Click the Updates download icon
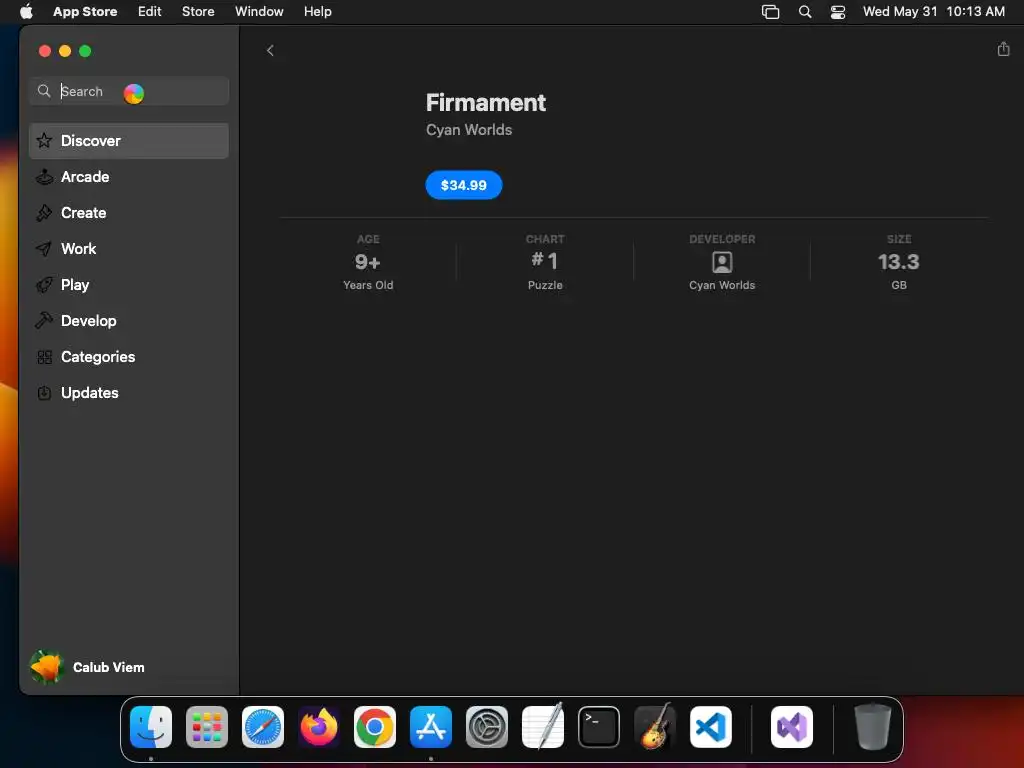 click(x=44, y=393)
